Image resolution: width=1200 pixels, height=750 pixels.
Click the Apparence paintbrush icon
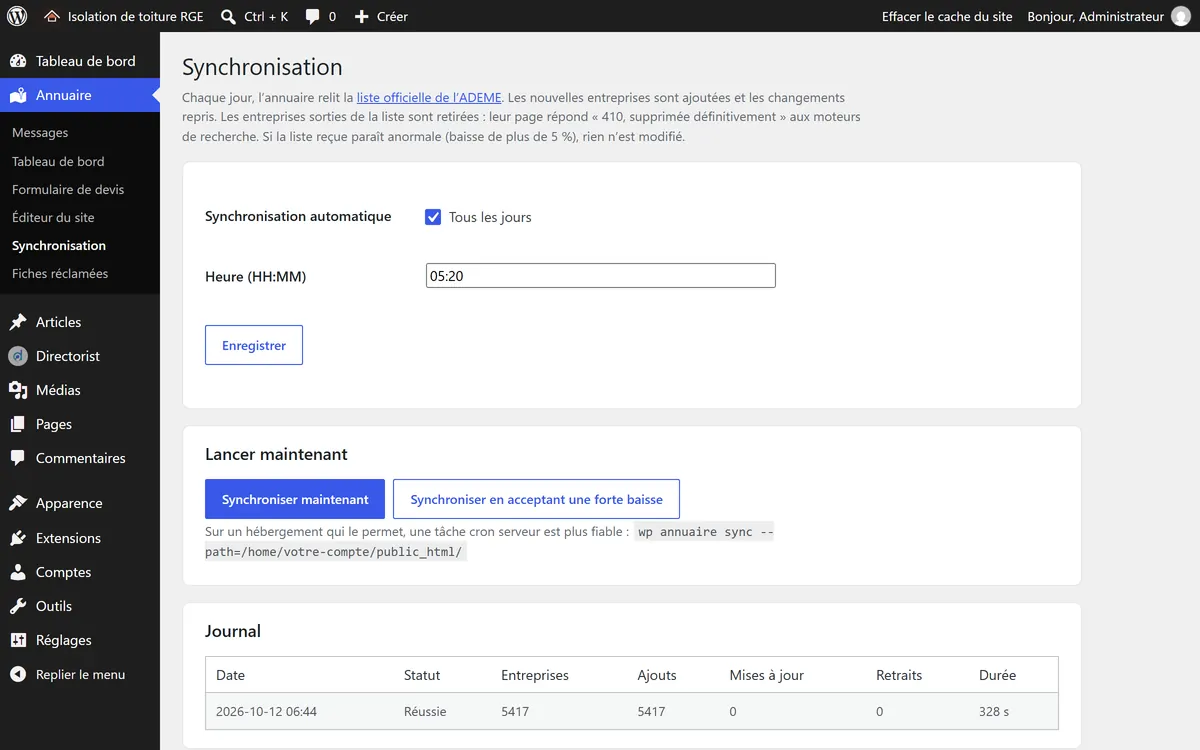[18, 503]
